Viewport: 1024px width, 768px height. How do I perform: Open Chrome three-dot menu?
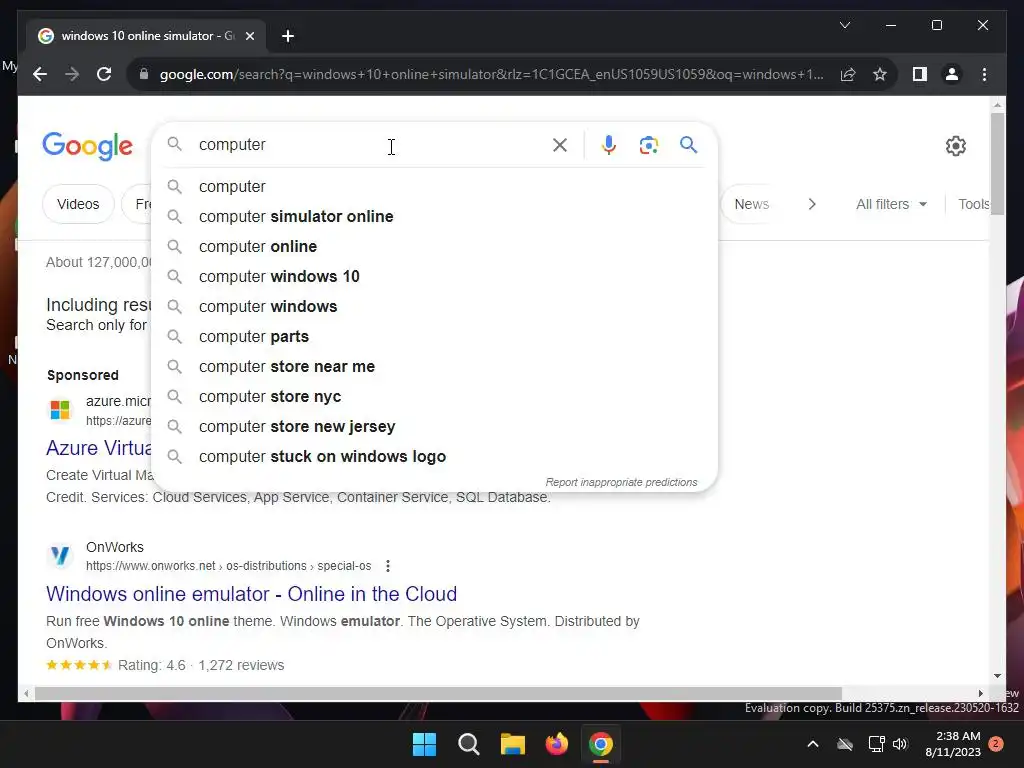point(984,74)
